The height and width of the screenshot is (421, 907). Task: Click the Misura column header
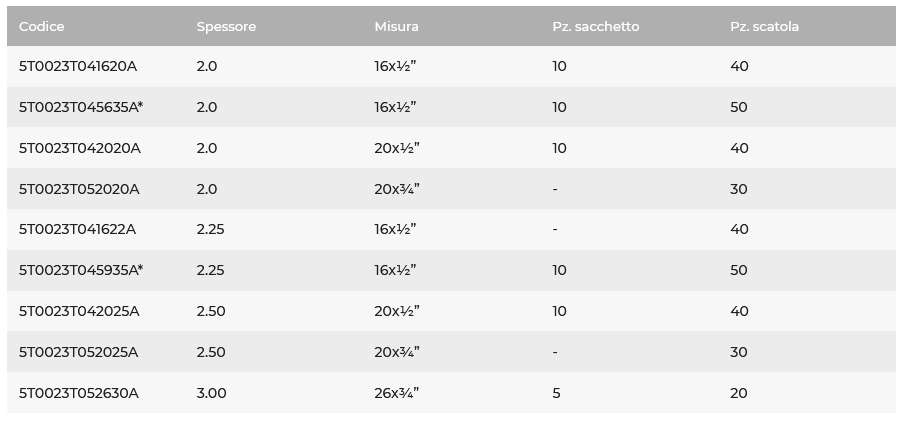coord(396,26)
